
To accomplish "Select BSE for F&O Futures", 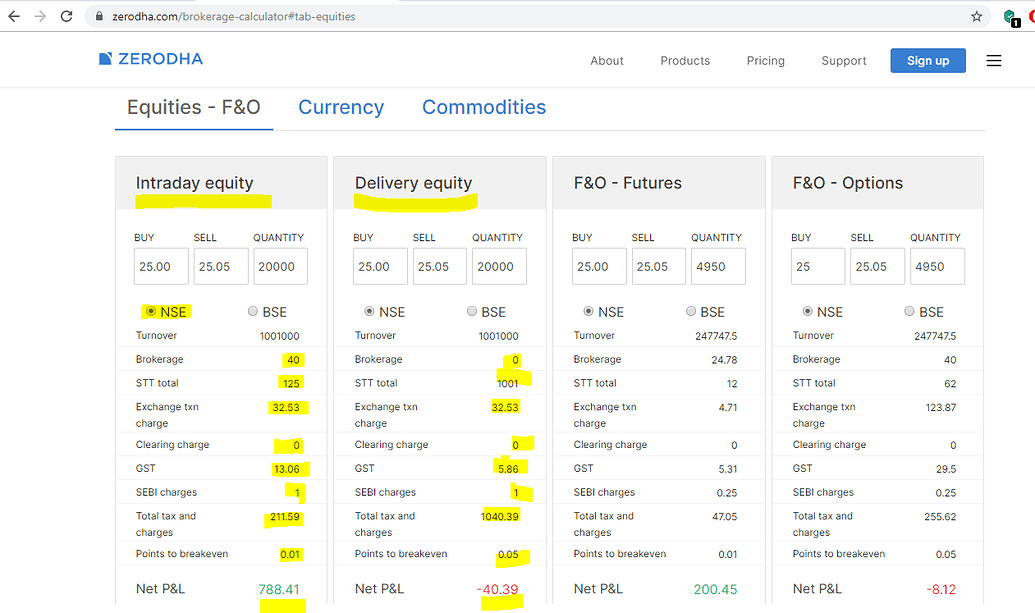I will pyautogui.click(x=690, y=311).
